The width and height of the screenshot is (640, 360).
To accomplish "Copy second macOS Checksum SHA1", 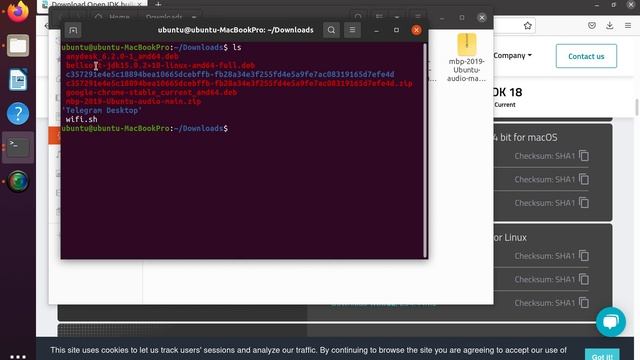I will 584,179.
